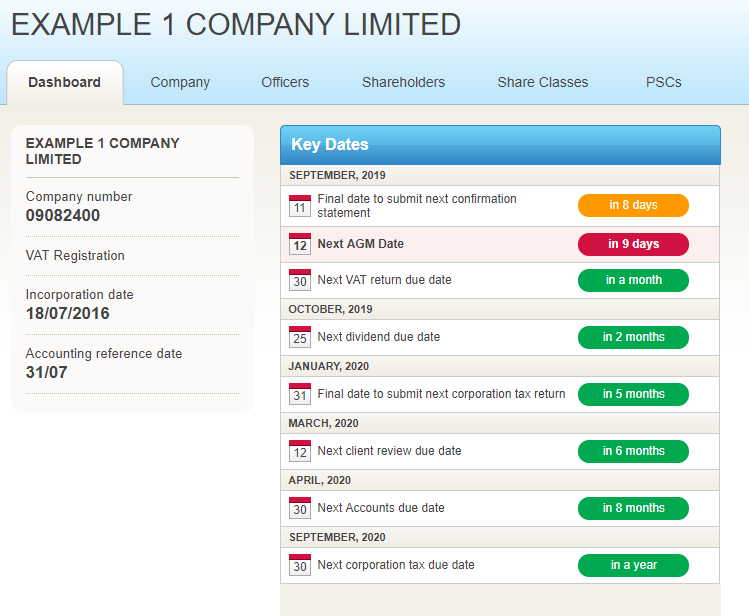This screenshot has width=749, height=616.
Task: Click calendar icon for Next Accounts due date
Action: coord(300,508)
